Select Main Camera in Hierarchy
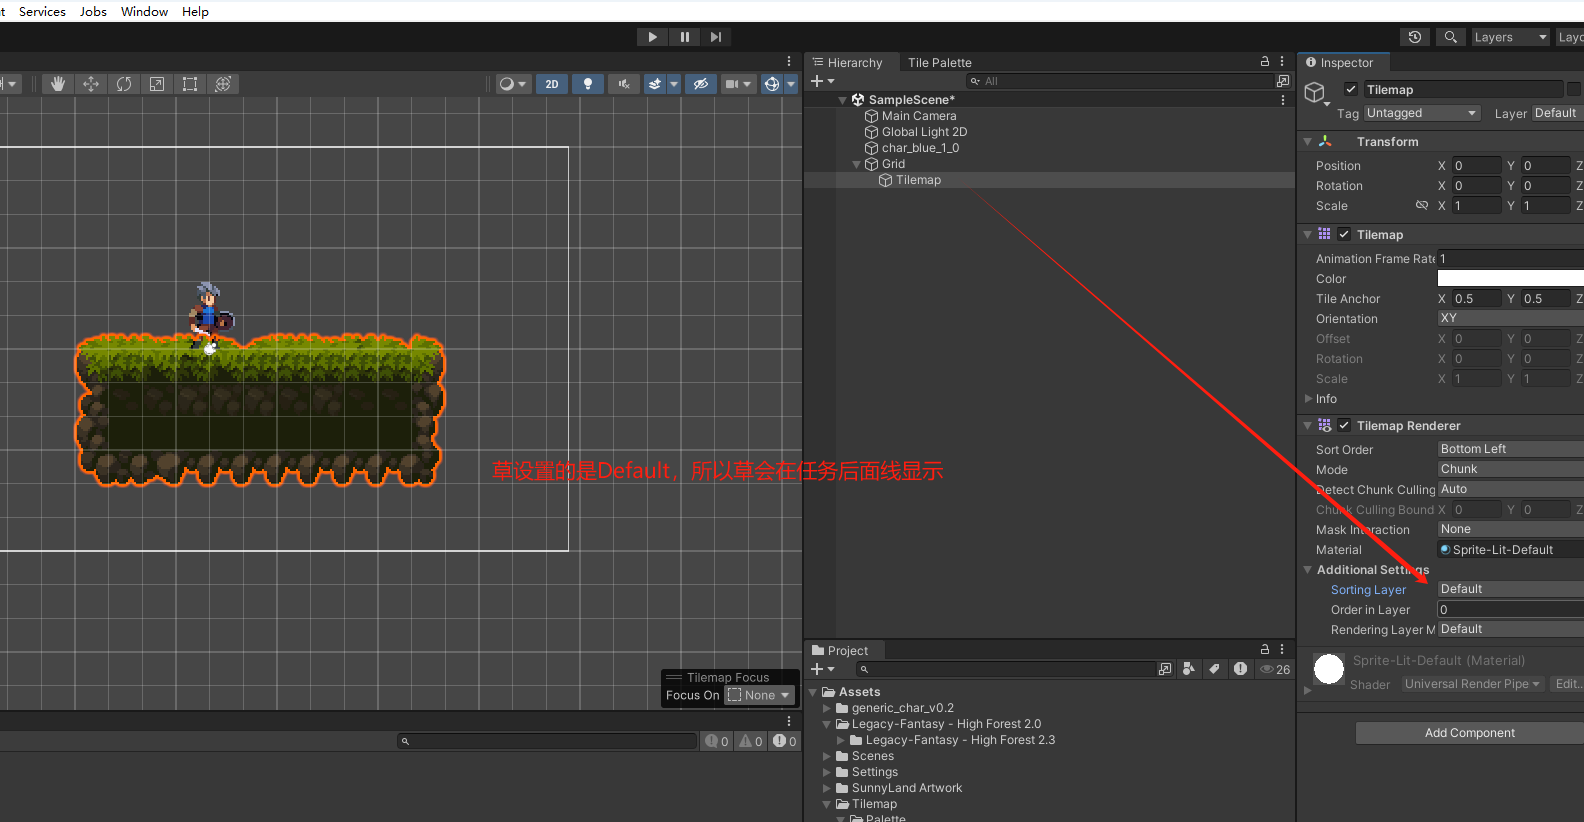 pos(918,116)
